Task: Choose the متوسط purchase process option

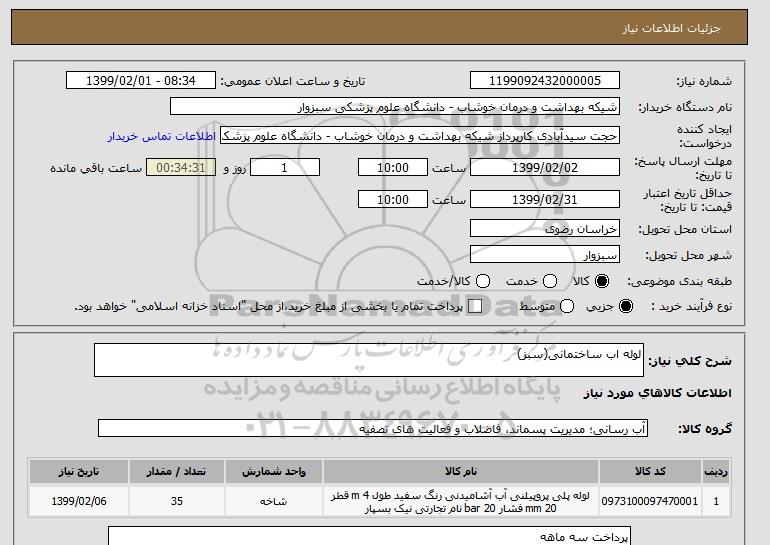Action: 567,306
